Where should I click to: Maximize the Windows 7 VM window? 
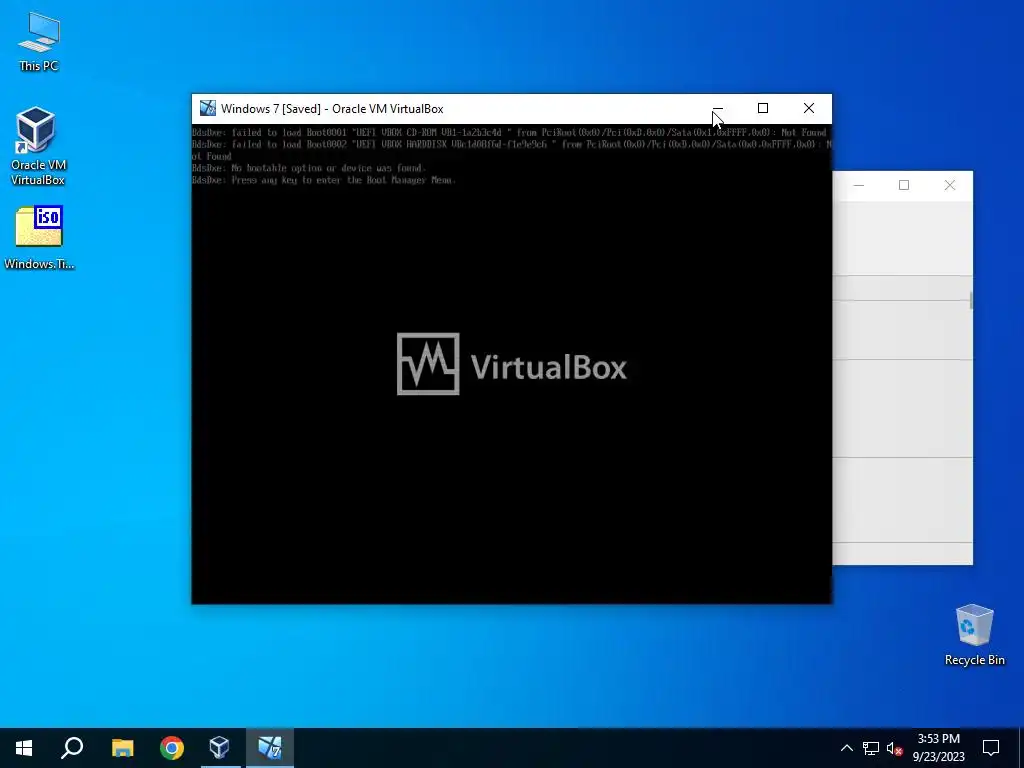coord(763,108)
